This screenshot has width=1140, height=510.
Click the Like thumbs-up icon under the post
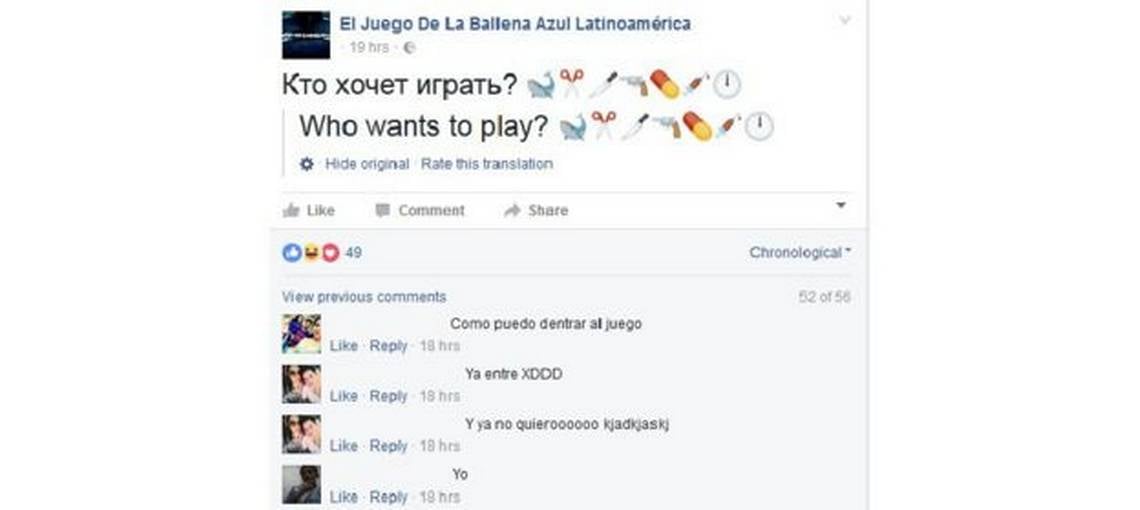click(291, 210)
